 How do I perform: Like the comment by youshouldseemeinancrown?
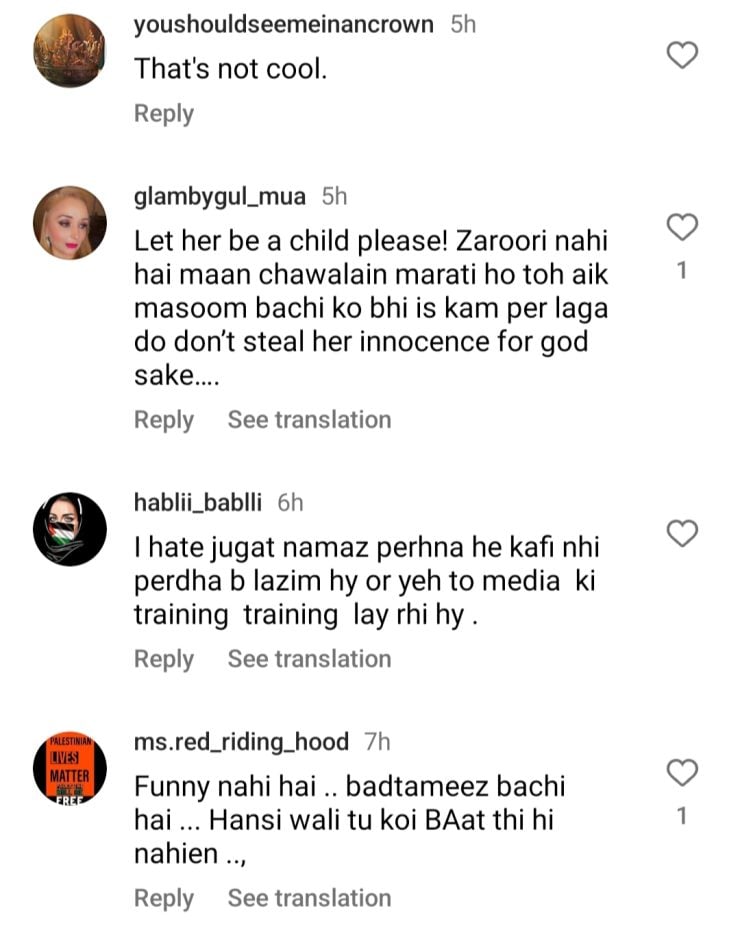tap(682, 55)
